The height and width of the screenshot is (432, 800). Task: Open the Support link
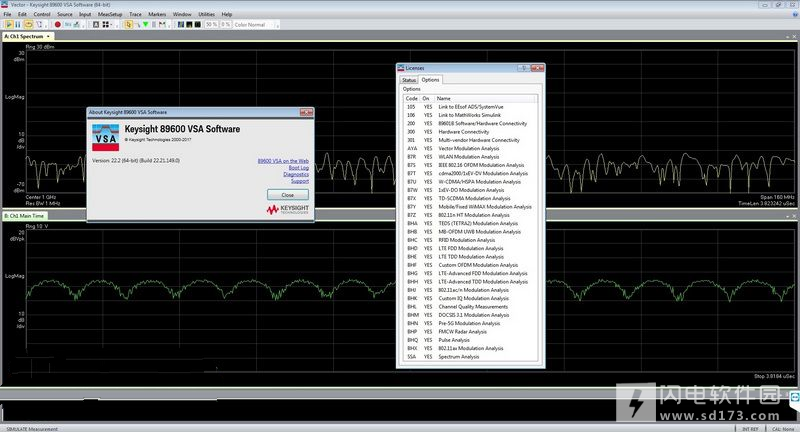point(299,181)
